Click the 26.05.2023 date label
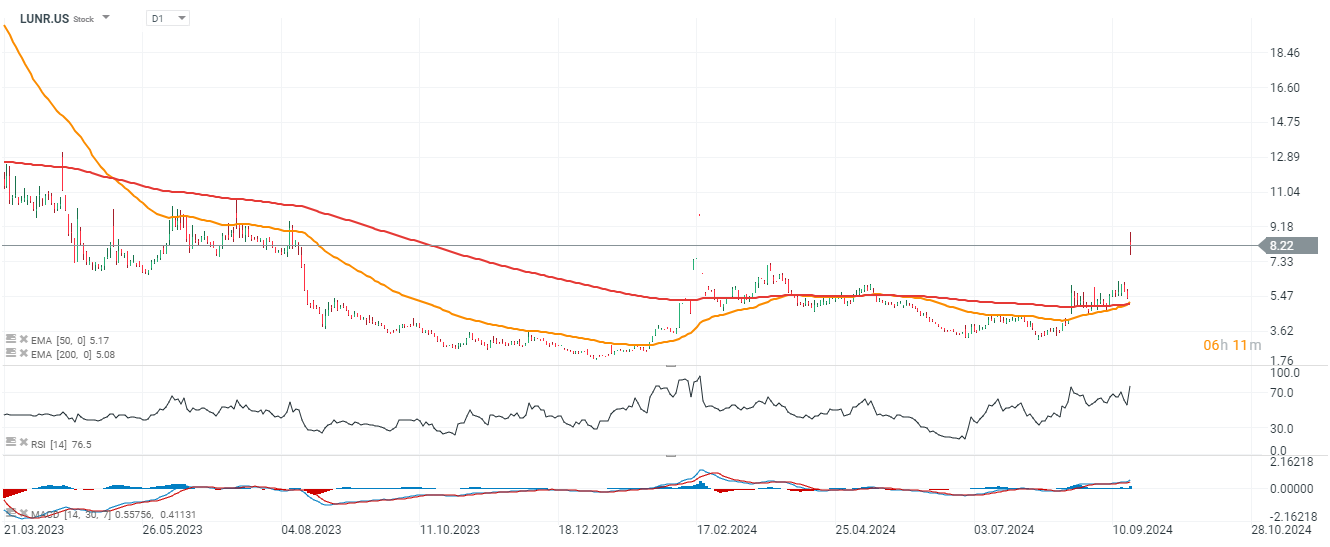Viewport: 1330px width, 547px height. 172,529
